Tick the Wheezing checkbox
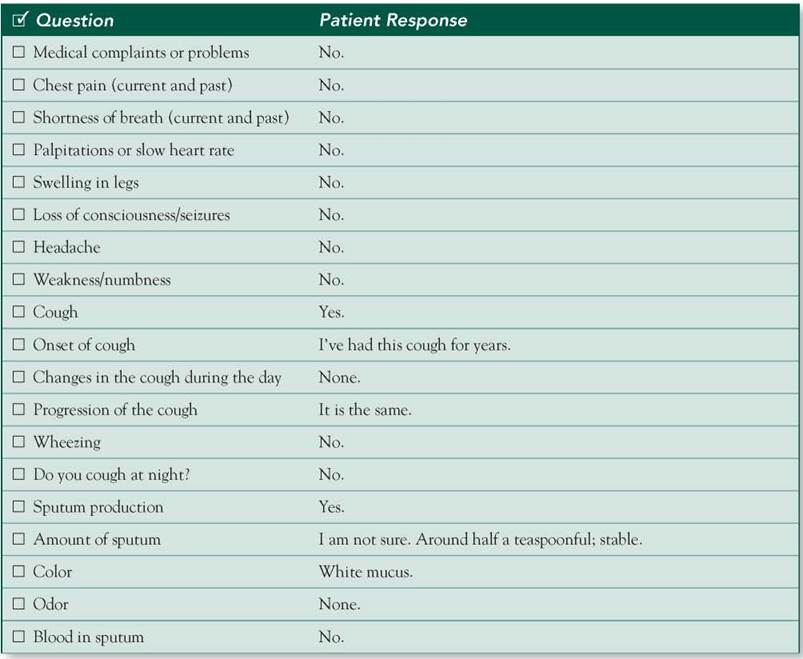 [x=18, y=441]
